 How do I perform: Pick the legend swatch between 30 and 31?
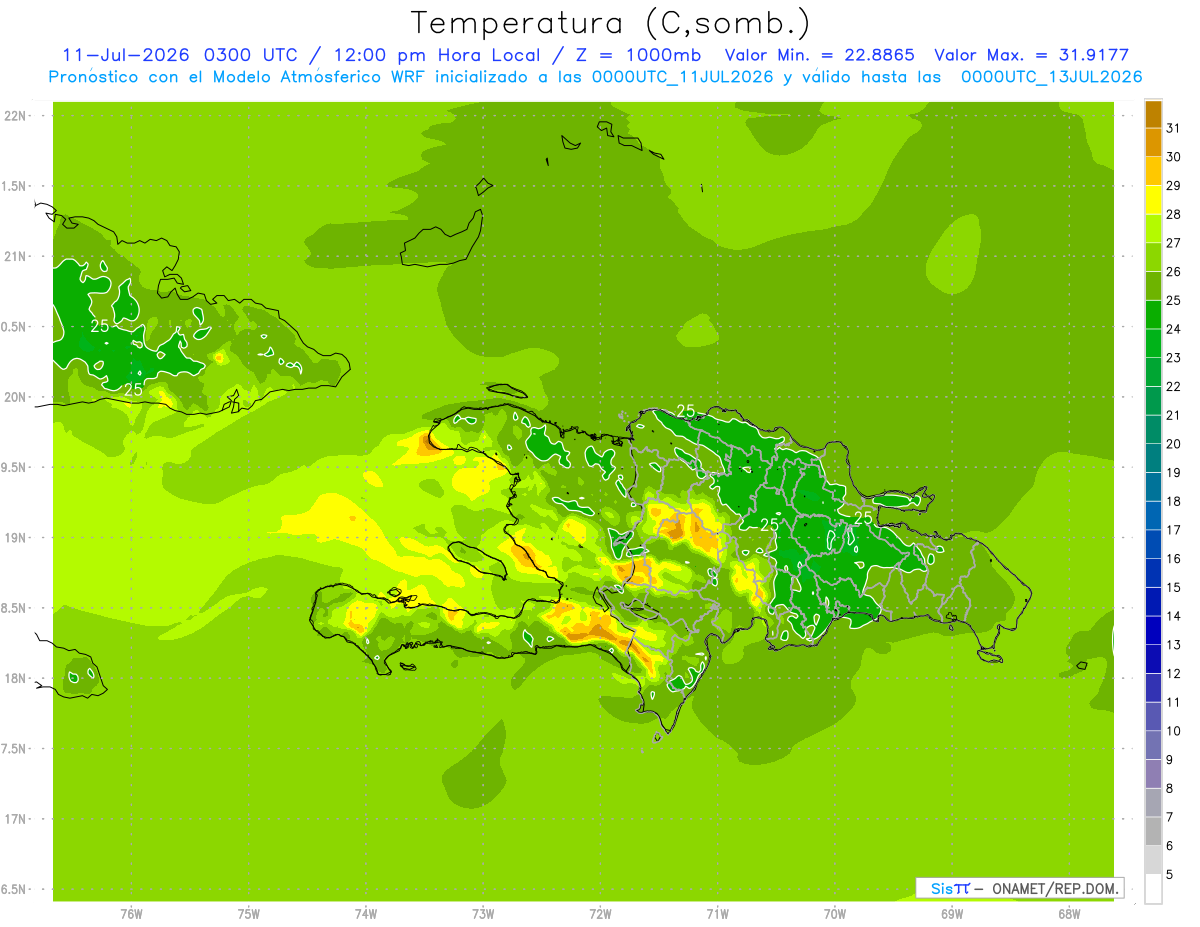[x=1153, y=143]
